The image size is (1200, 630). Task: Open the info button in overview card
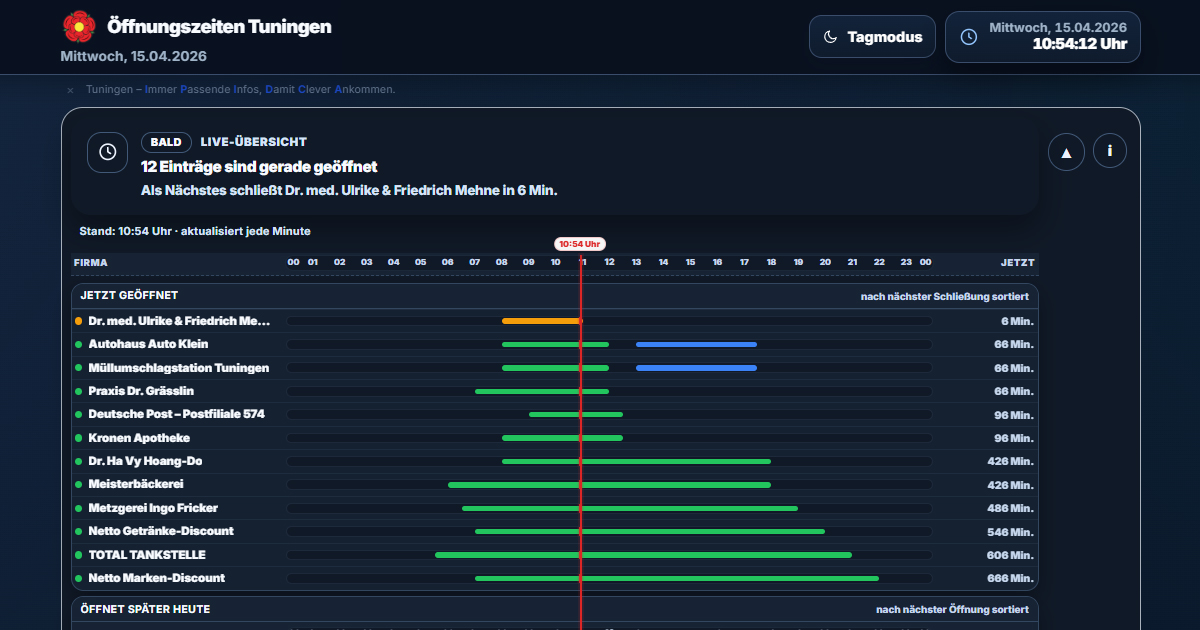click(1109, 151)
